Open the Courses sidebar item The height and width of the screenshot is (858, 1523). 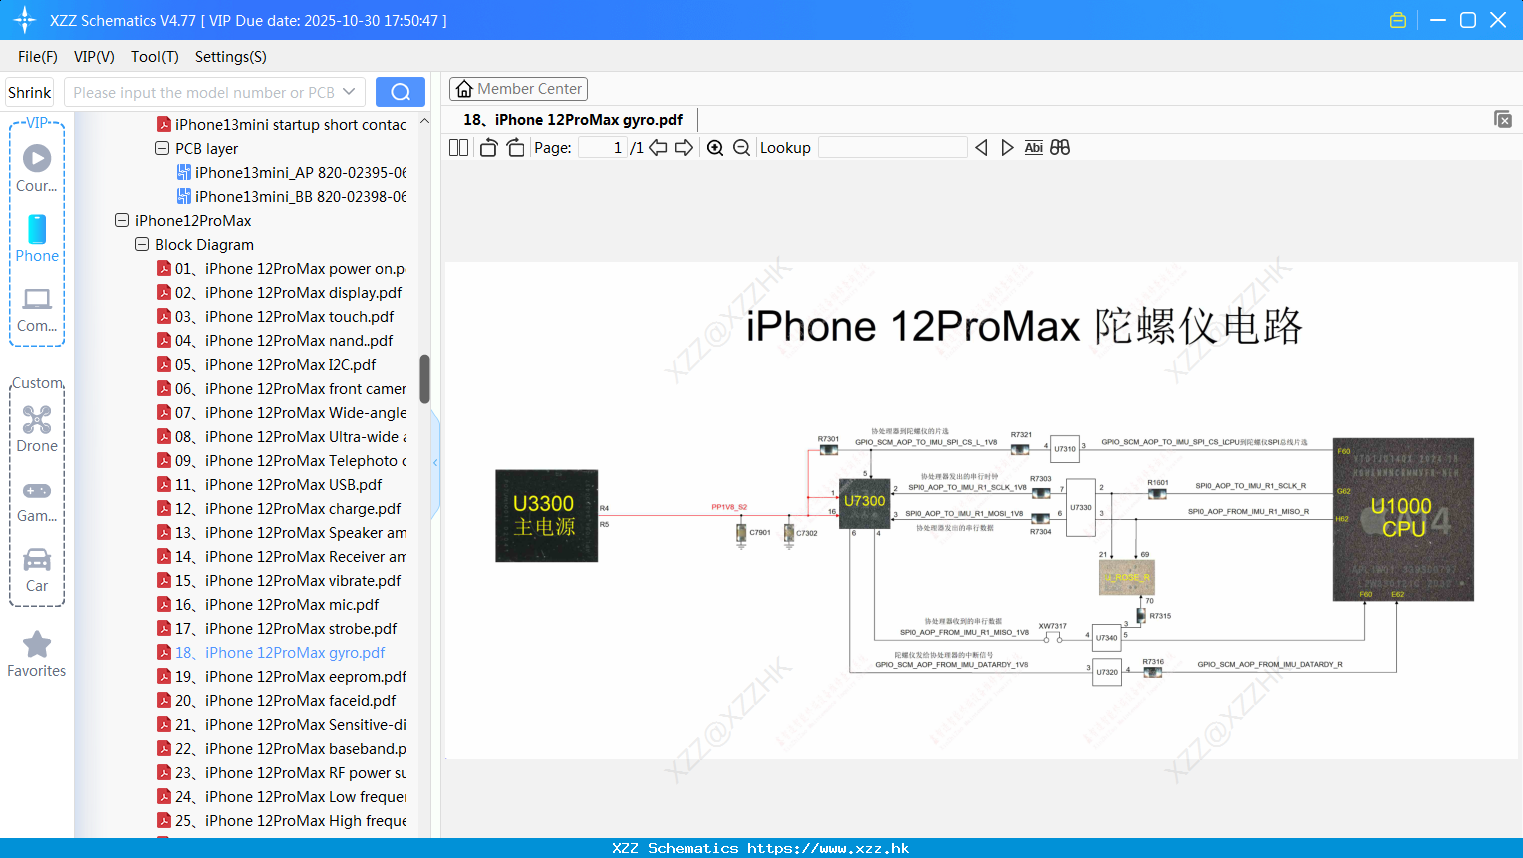37,168
